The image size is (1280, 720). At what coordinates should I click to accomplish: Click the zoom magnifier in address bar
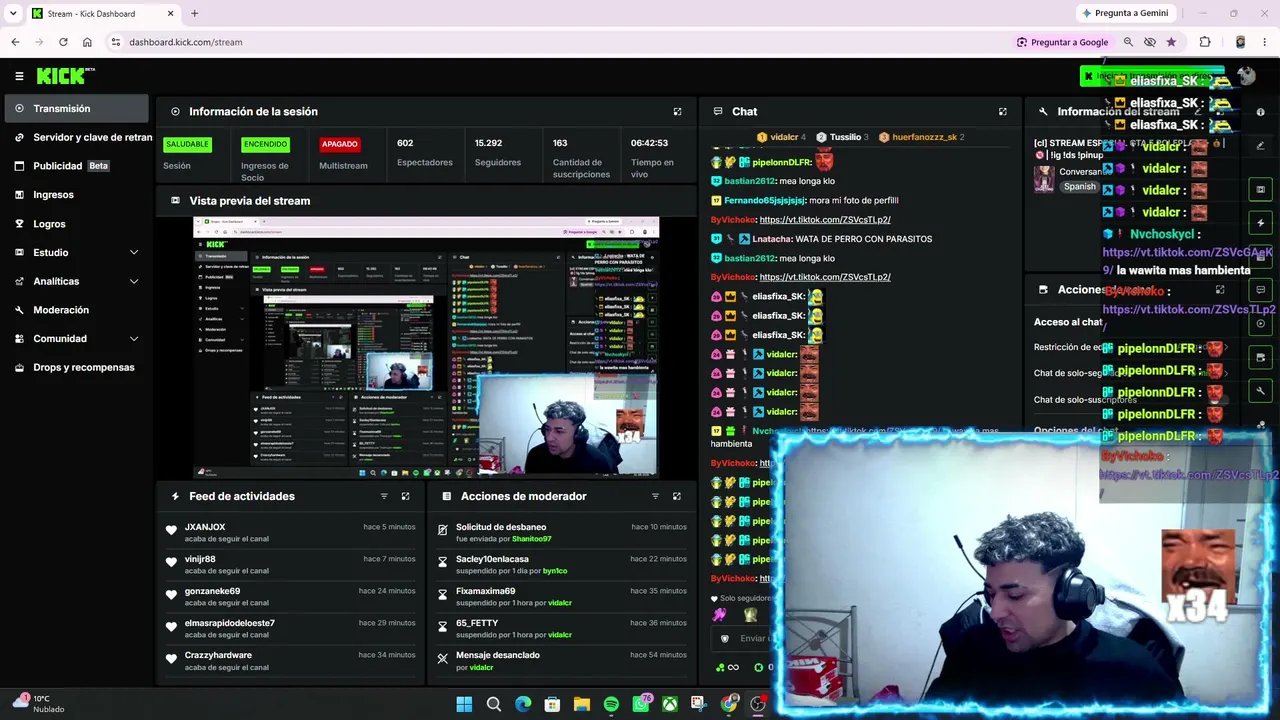coord(1128,42)
